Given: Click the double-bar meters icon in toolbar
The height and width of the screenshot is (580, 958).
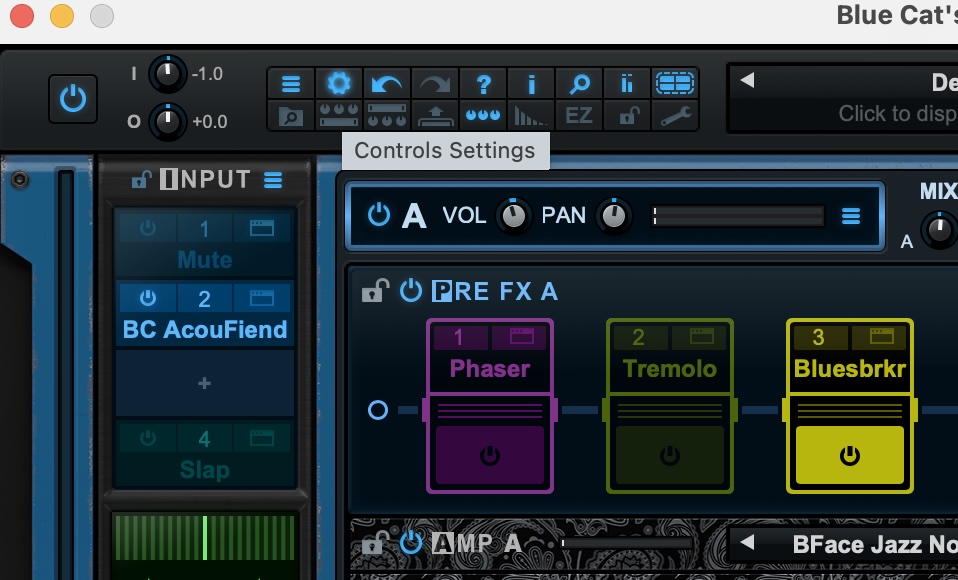Looking at the screenshot, I should [x=627, y=83].
